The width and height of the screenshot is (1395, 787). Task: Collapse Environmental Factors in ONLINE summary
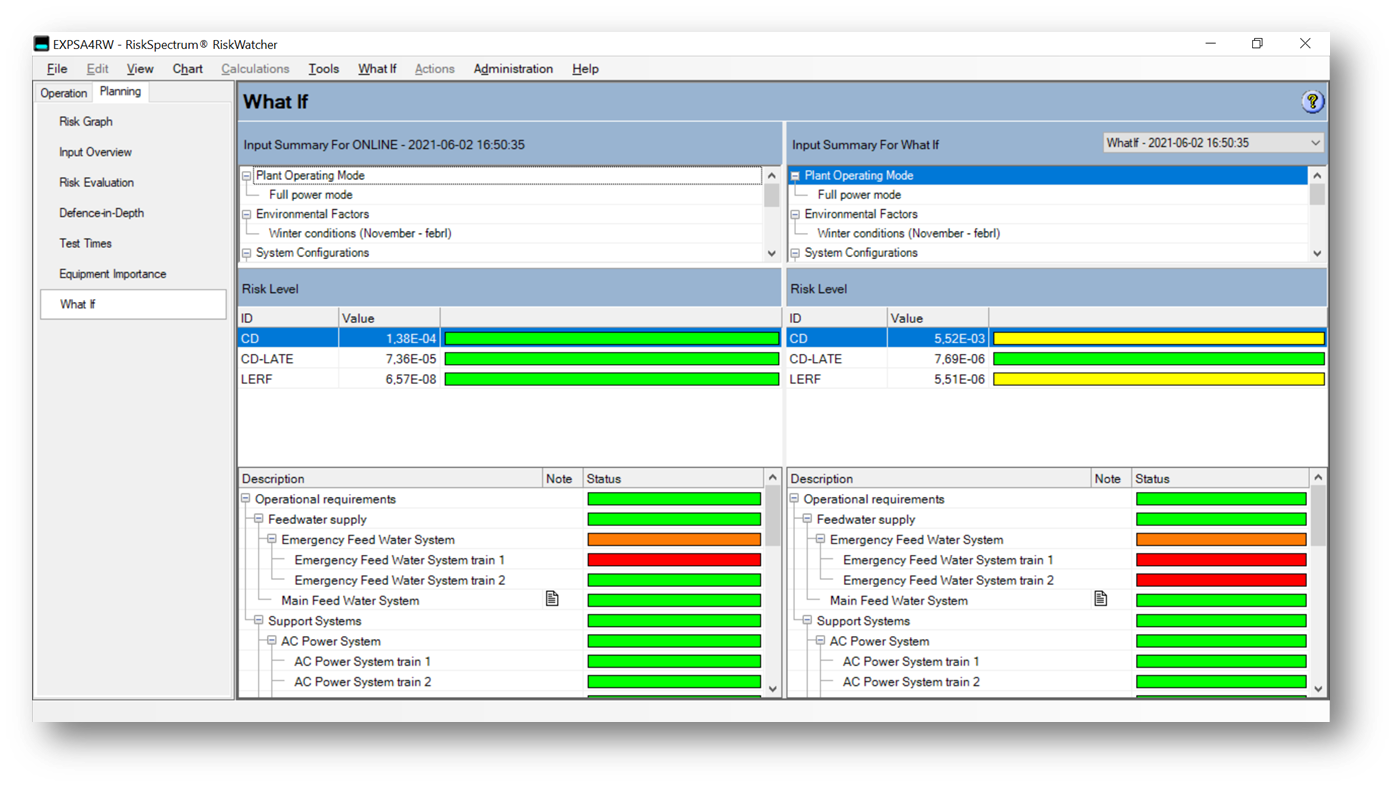(246, 215)
